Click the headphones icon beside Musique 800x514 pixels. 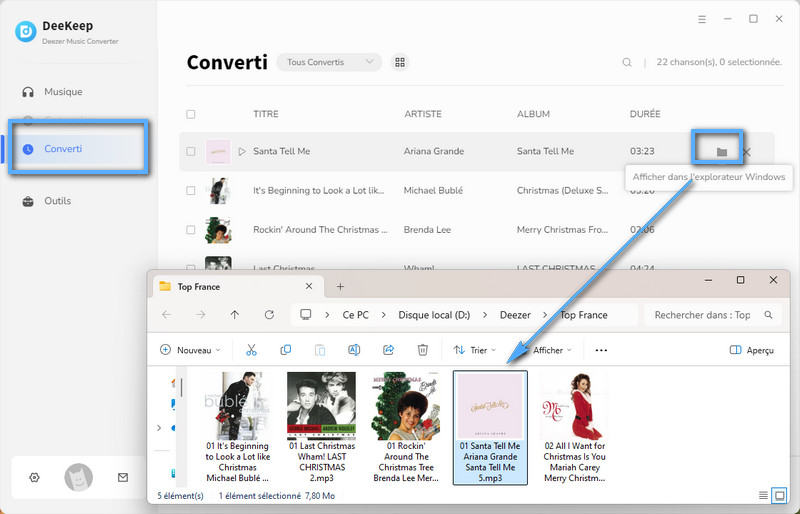pyautogui.click(x=28, y=92)
